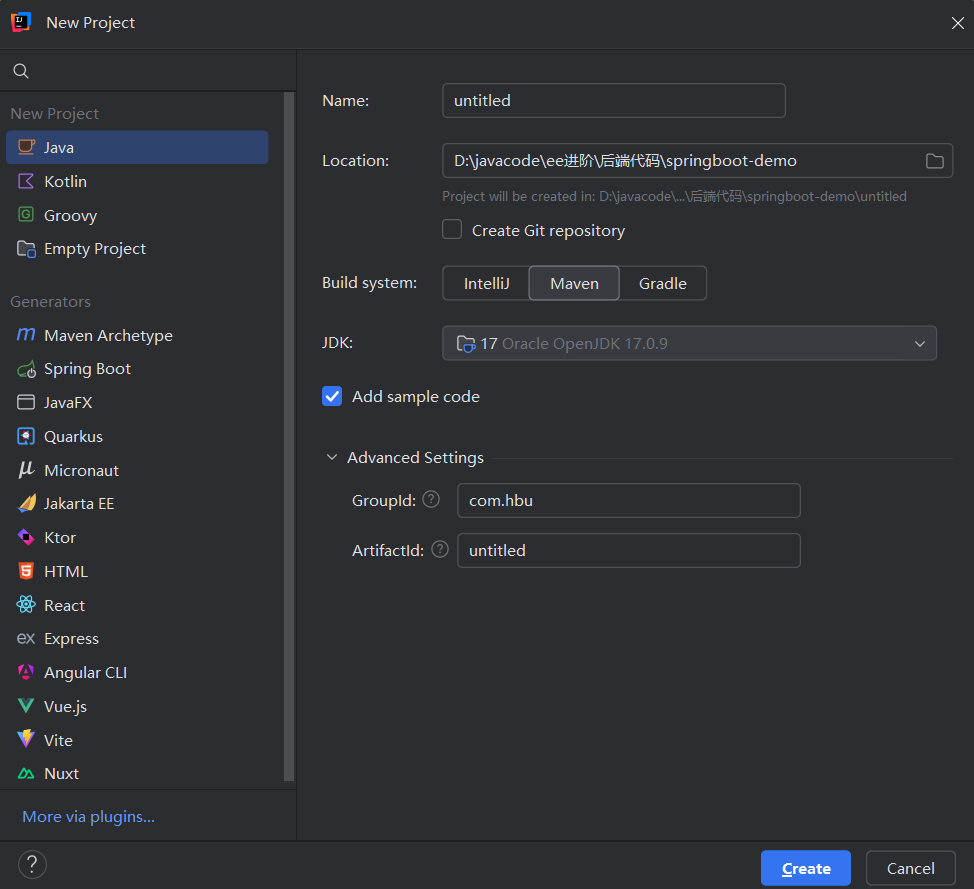This screenshot has width=974, height=889.
Task: Click the project Name input field
Action: click(614, 101)
